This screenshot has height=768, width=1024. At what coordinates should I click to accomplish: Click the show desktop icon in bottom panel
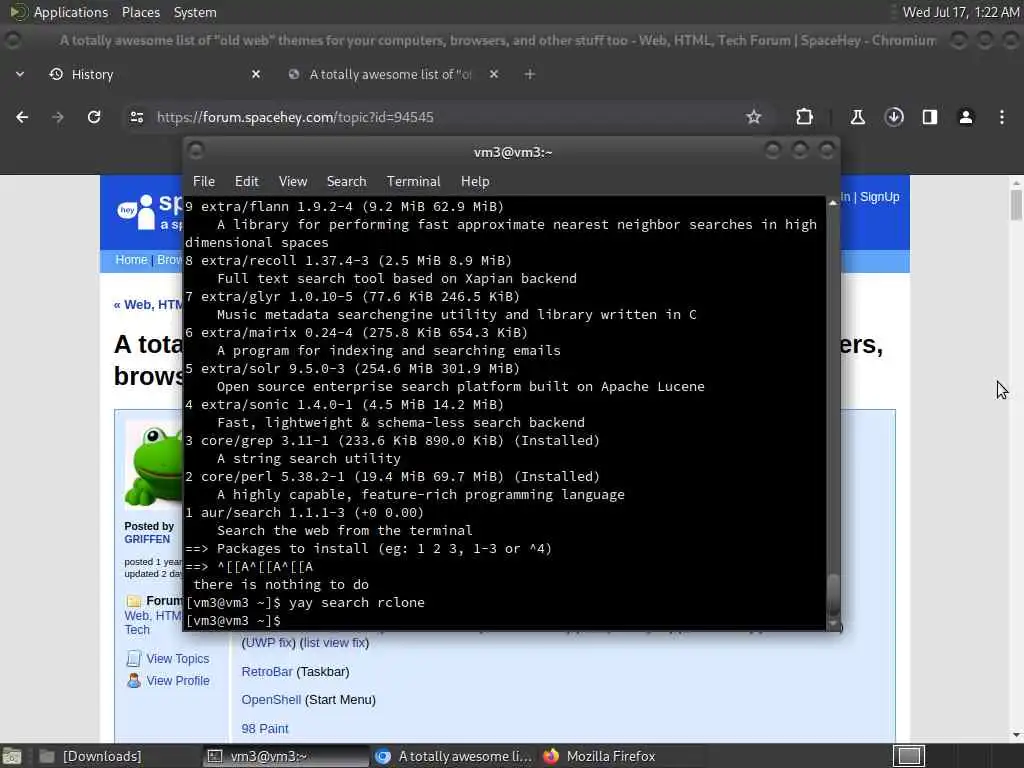point(12,756)
